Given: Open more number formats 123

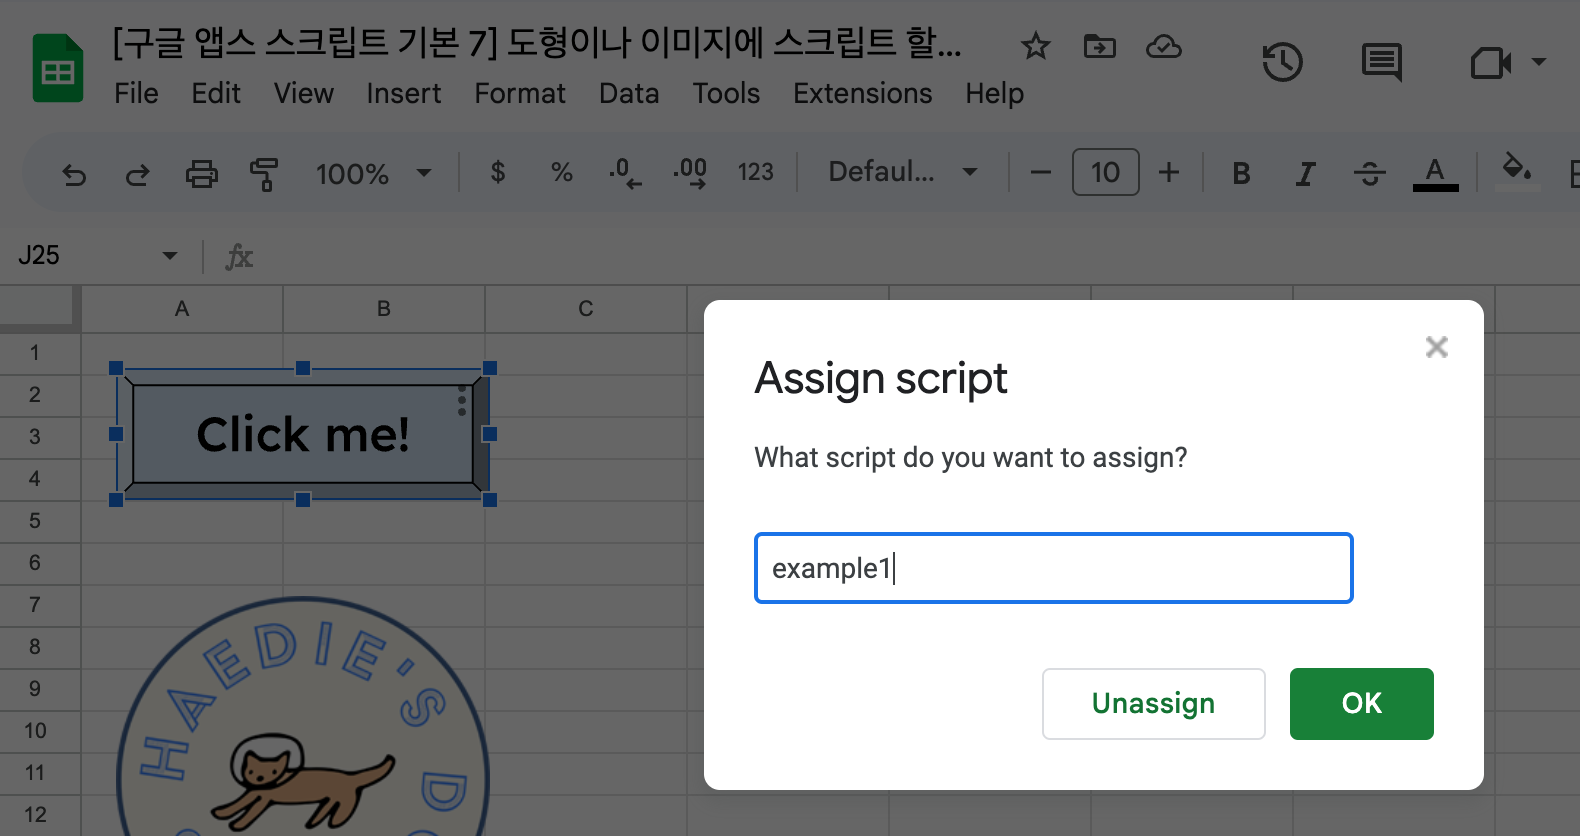Looking at the screenshot, I should point(755,173).
